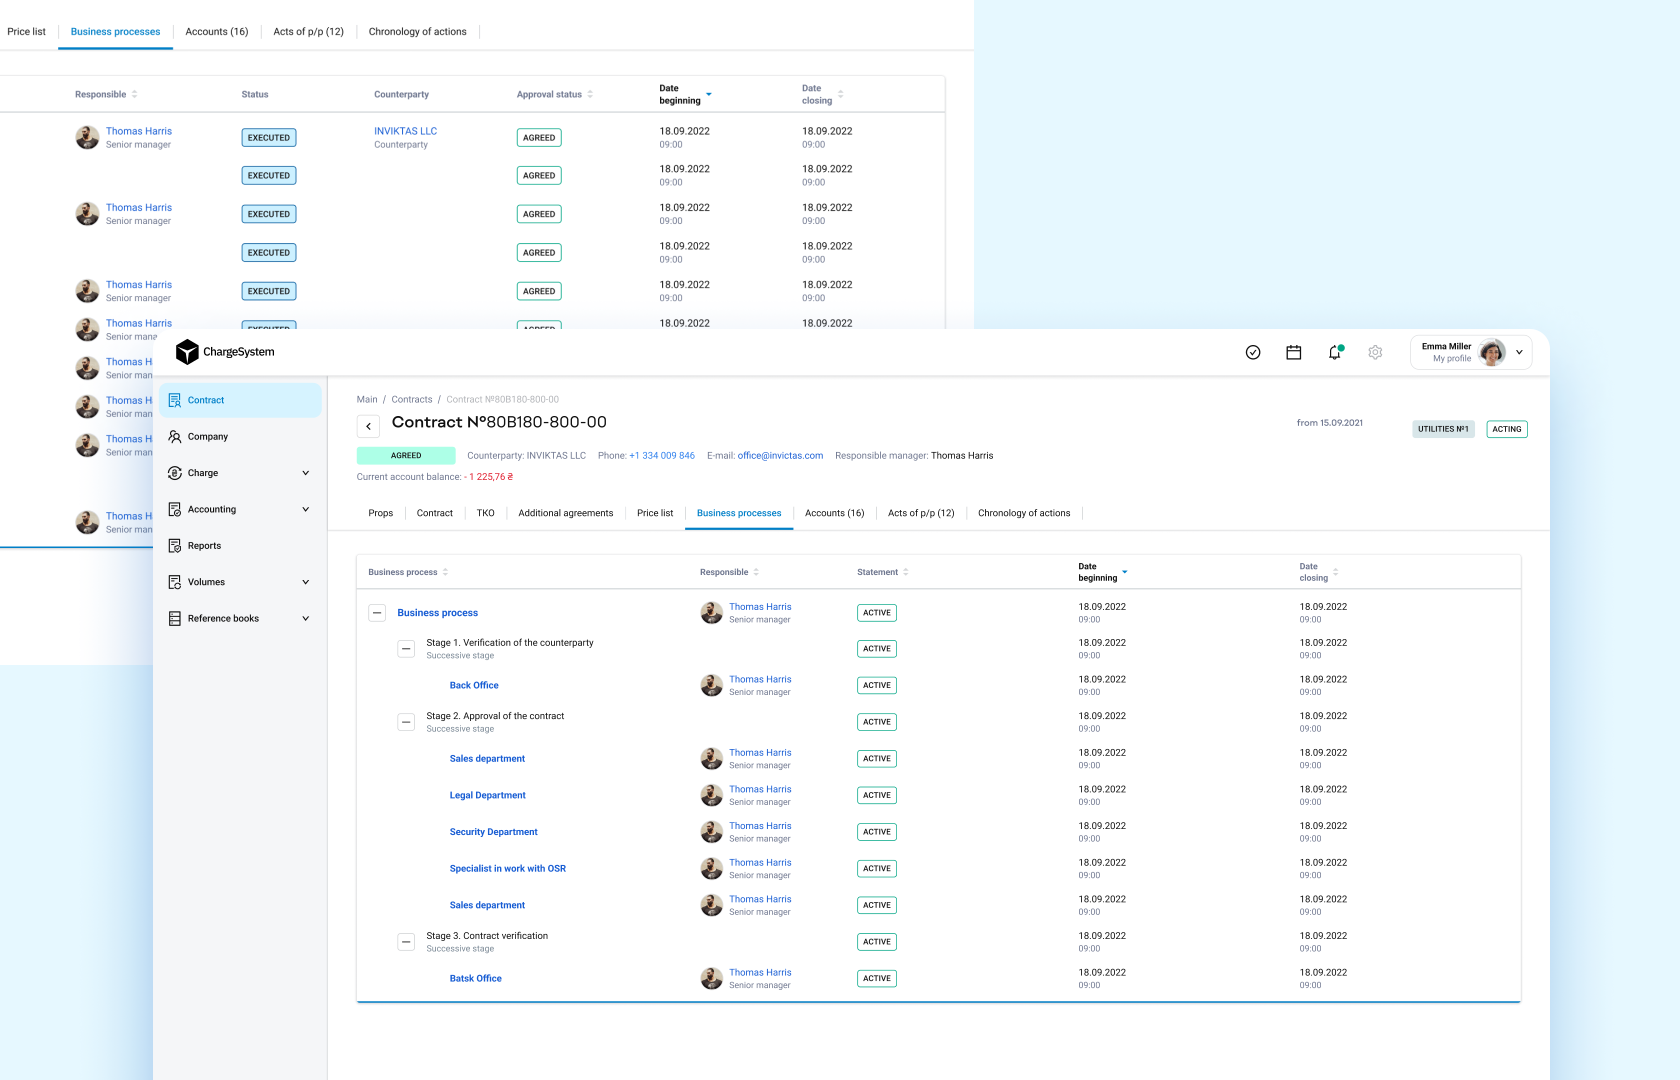Collapse the Business process root row

377,613
